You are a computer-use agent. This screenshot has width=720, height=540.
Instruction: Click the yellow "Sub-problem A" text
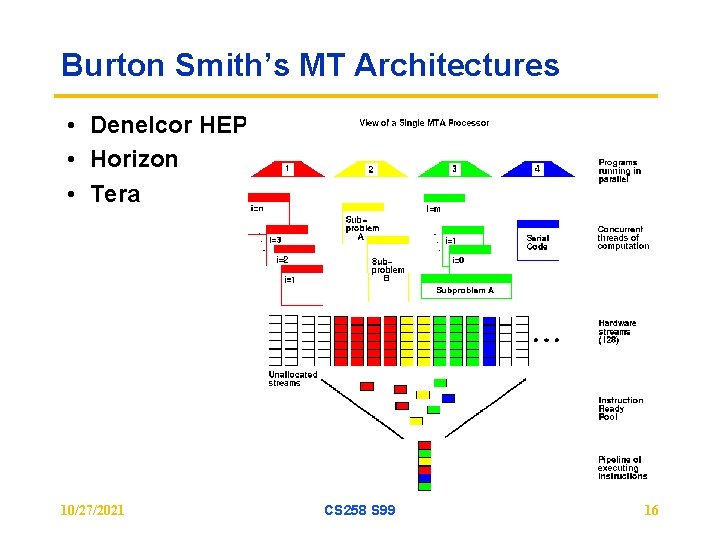tap(362, 228)
